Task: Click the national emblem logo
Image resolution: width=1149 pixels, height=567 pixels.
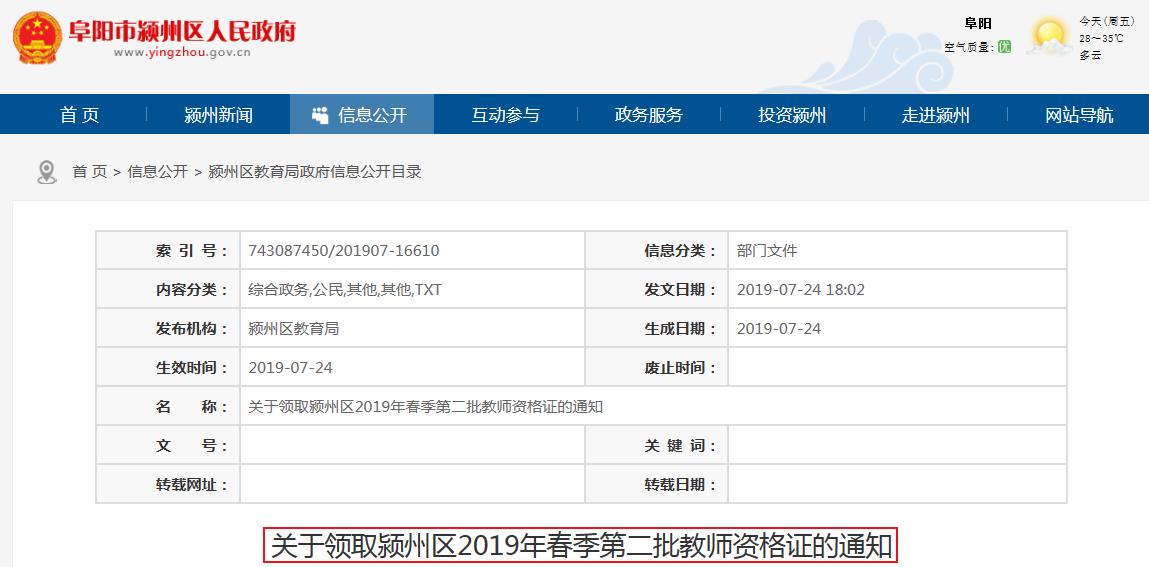Action: [38, 38]
